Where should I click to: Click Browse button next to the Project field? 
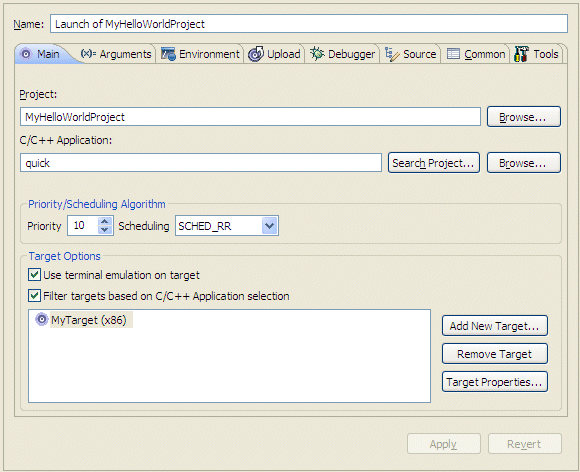tap(524, 117)
